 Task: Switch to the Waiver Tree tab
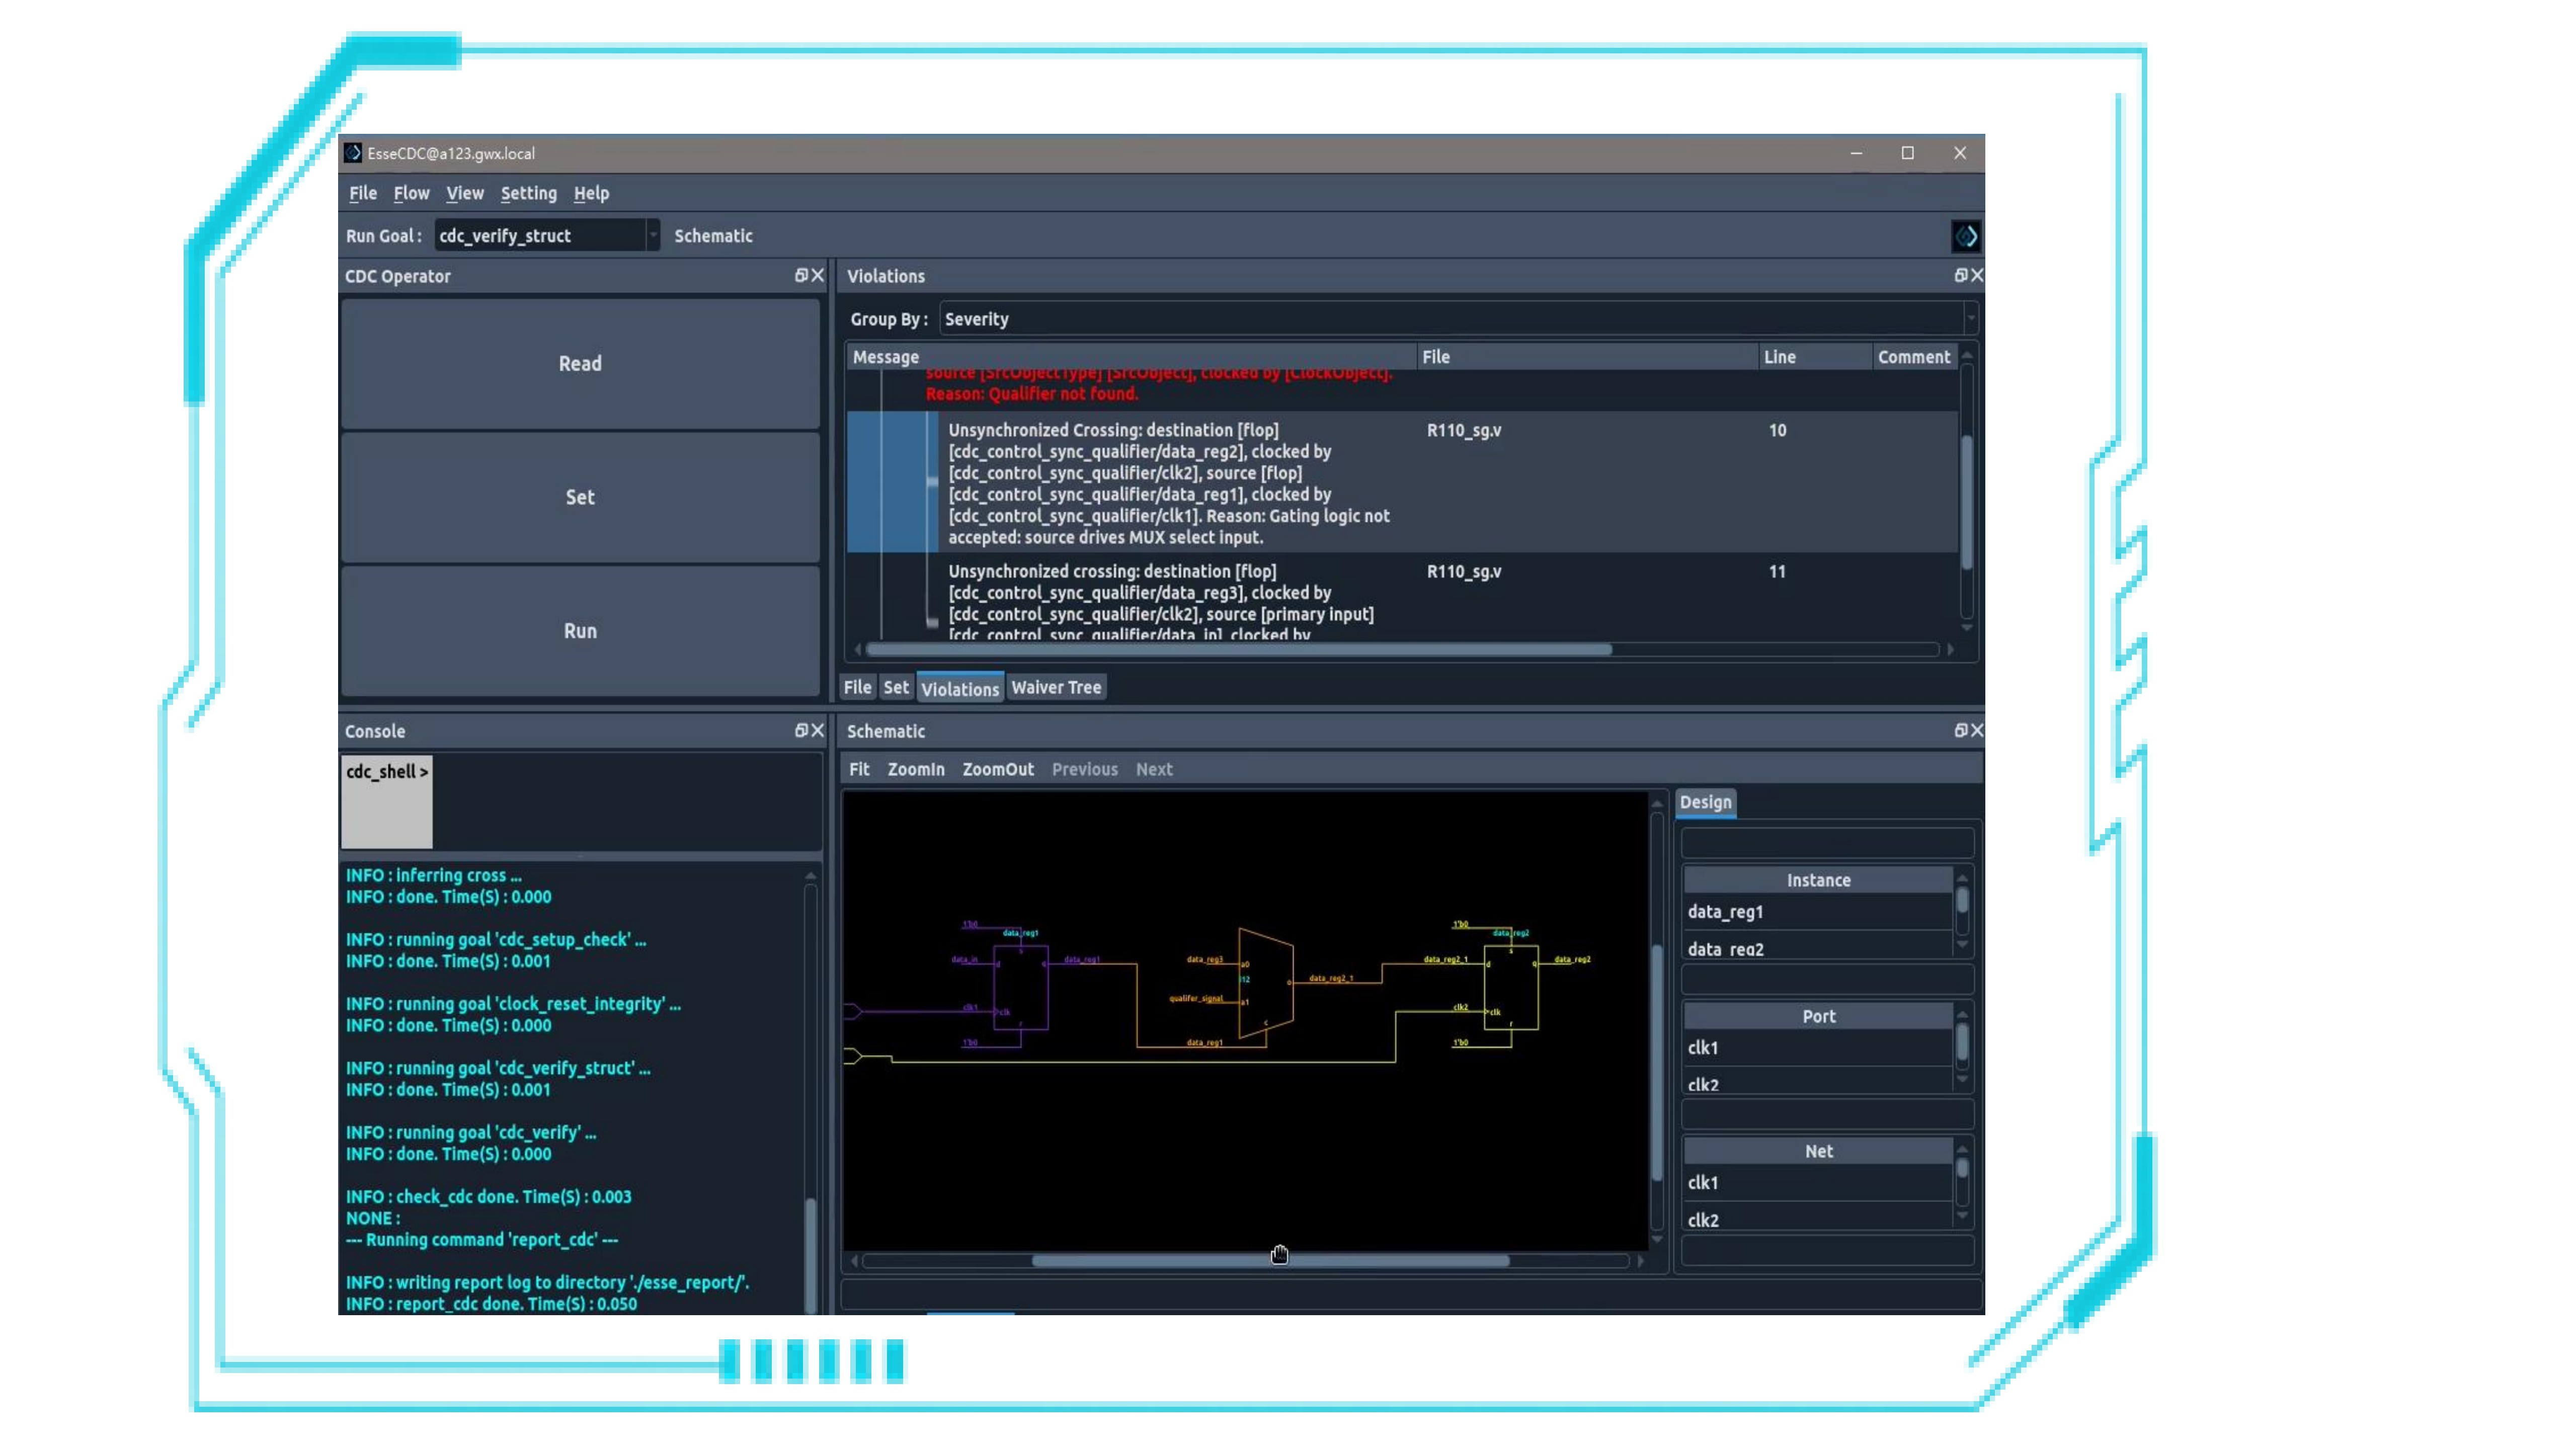tap(1056, 687)
